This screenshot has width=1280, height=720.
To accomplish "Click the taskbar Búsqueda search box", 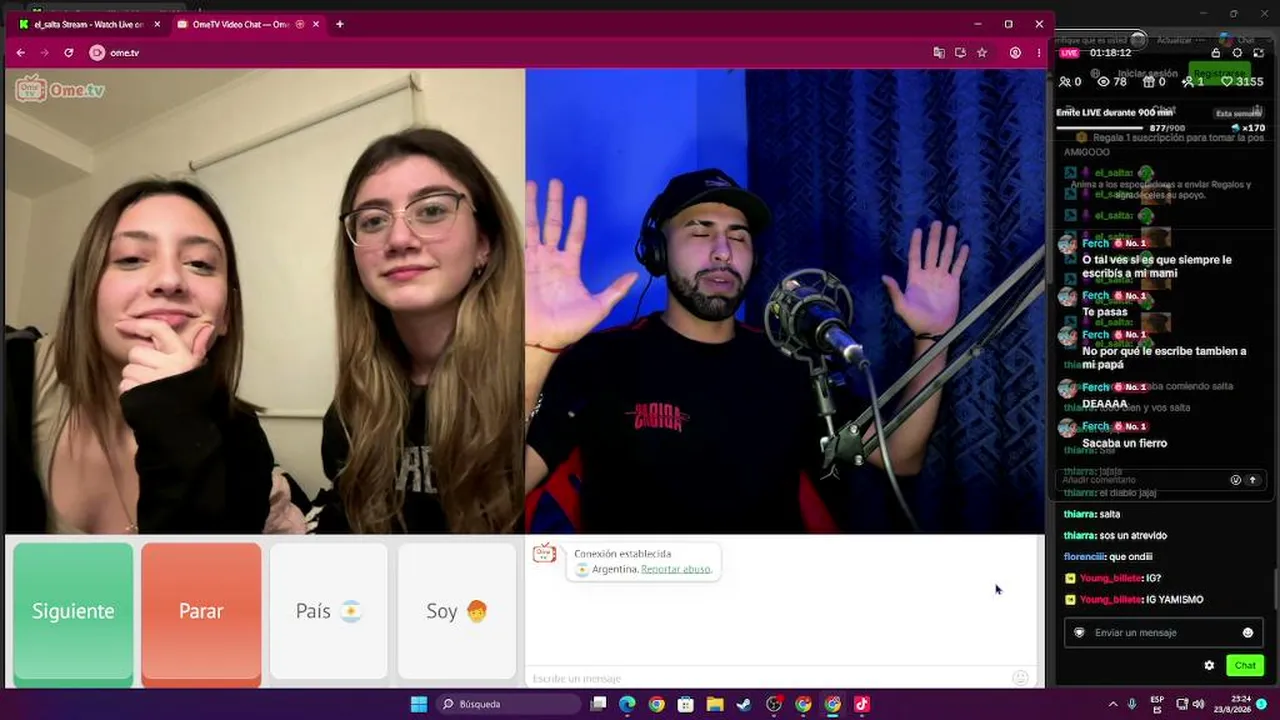I will 507,704.
